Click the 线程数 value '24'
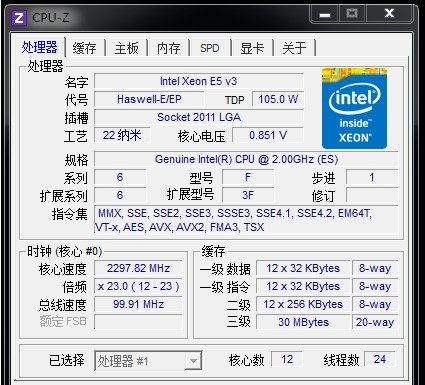Image resolution: width=425 pixels, height=385 pixels. click(x=380, y=359)
